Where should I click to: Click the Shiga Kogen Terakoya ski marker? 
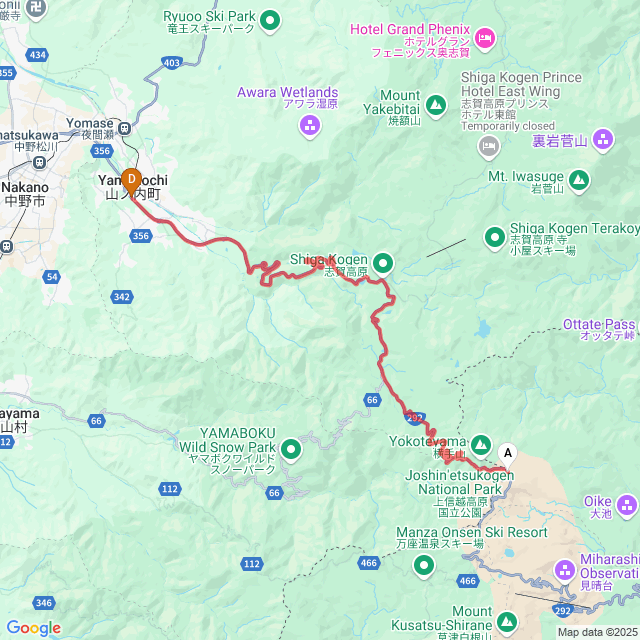(x=495, y=238)
